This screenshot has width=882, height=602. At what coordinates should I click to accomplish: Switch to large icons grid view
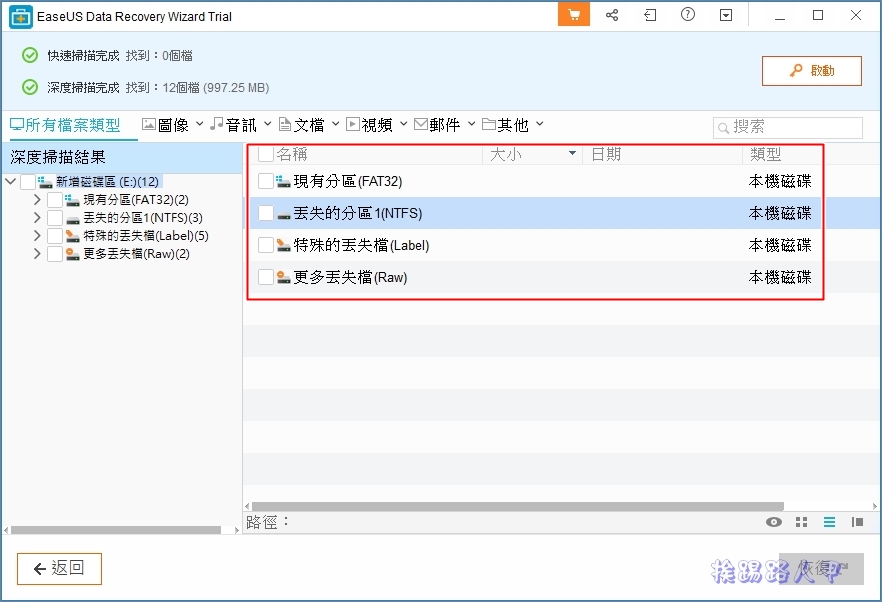click(802, 522)
